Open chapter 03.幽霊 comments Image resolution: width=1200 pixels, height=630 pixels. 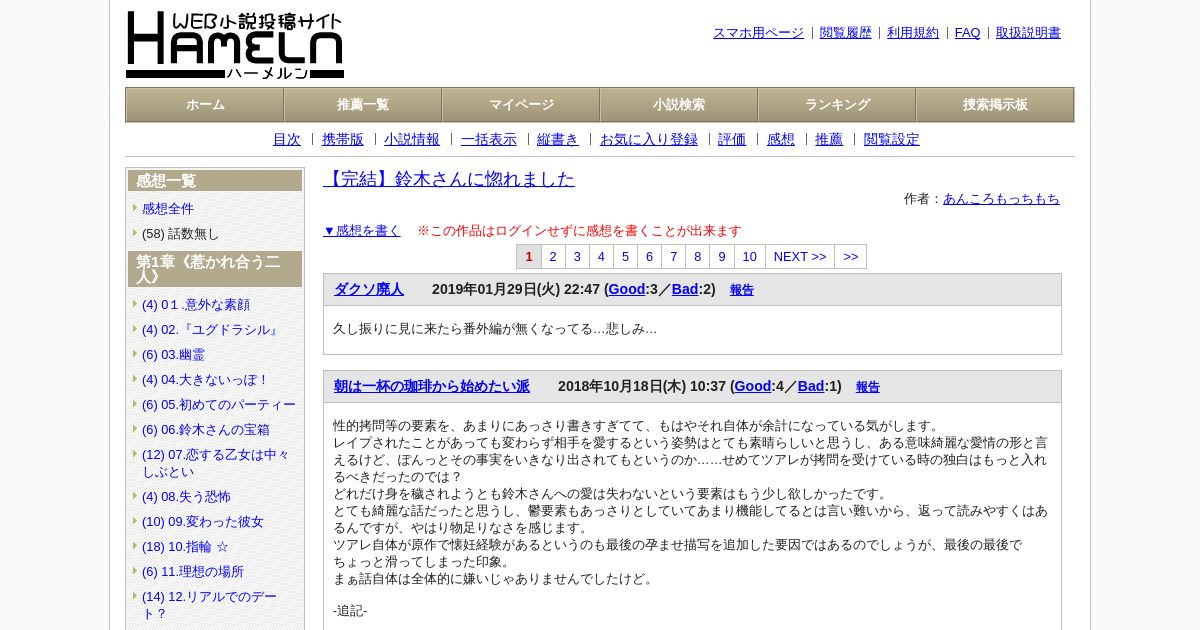(x=173, y=355)
